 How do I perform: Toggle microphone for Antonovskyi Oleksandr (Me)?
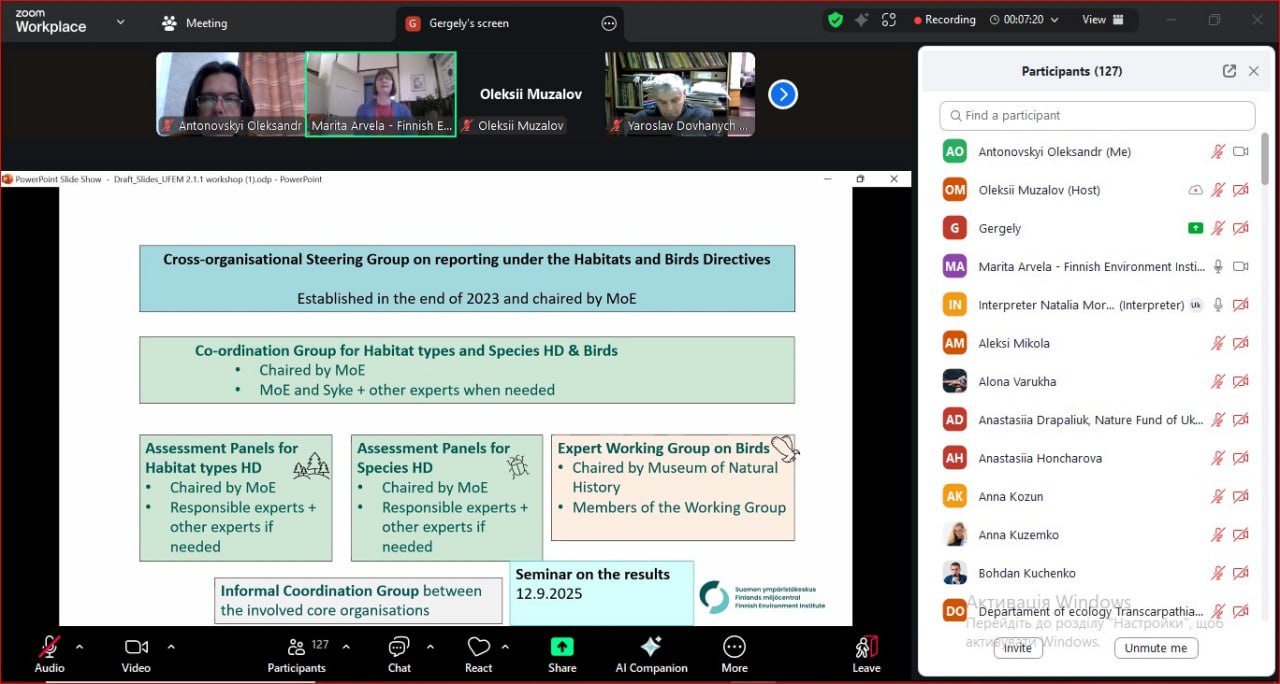(1218, 152)
